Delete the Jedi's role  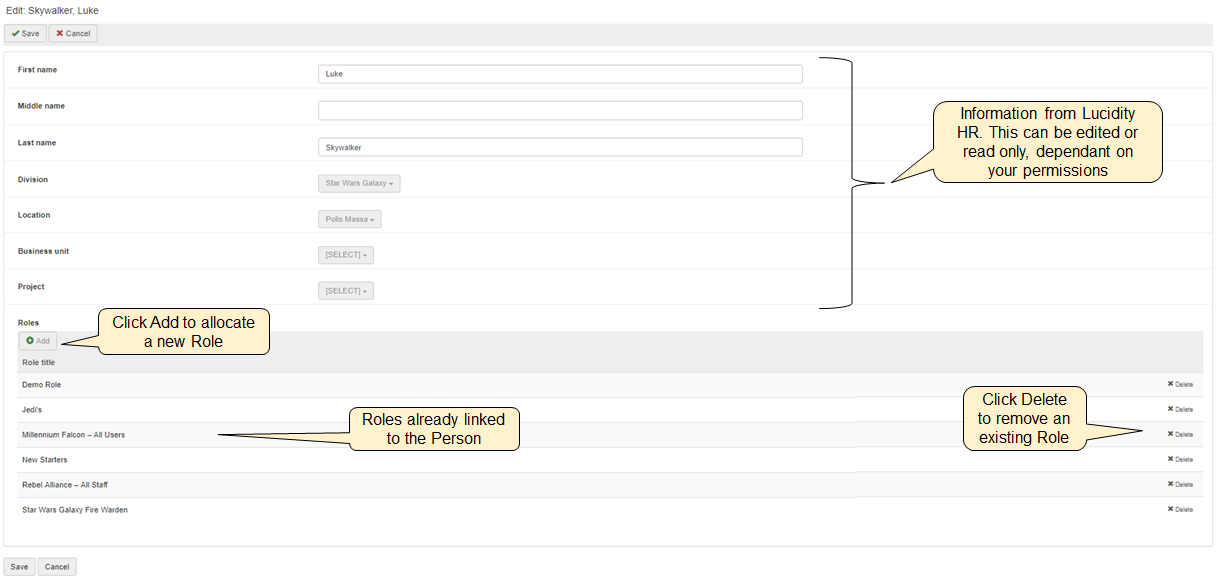click(1180, 409)
